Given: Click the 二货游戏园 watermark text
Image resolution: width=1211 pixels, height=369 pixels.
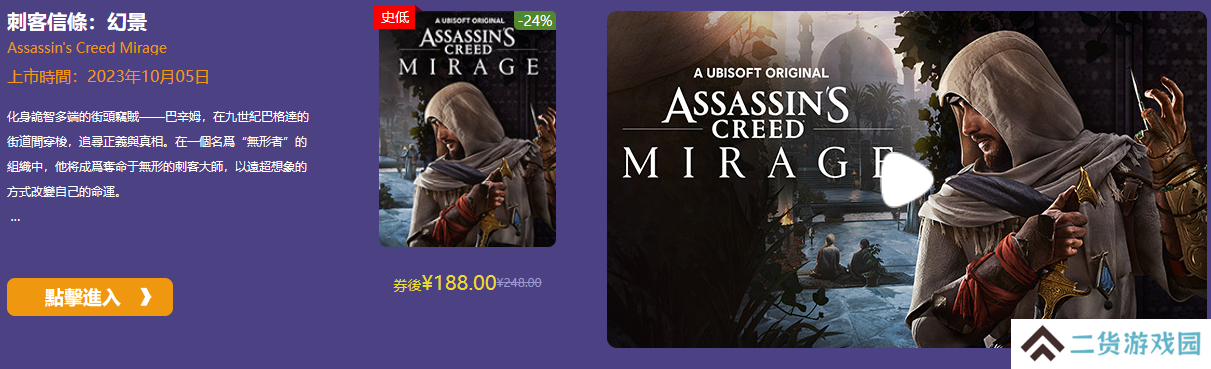Looking at the screenshot, I should (1134, 345).
